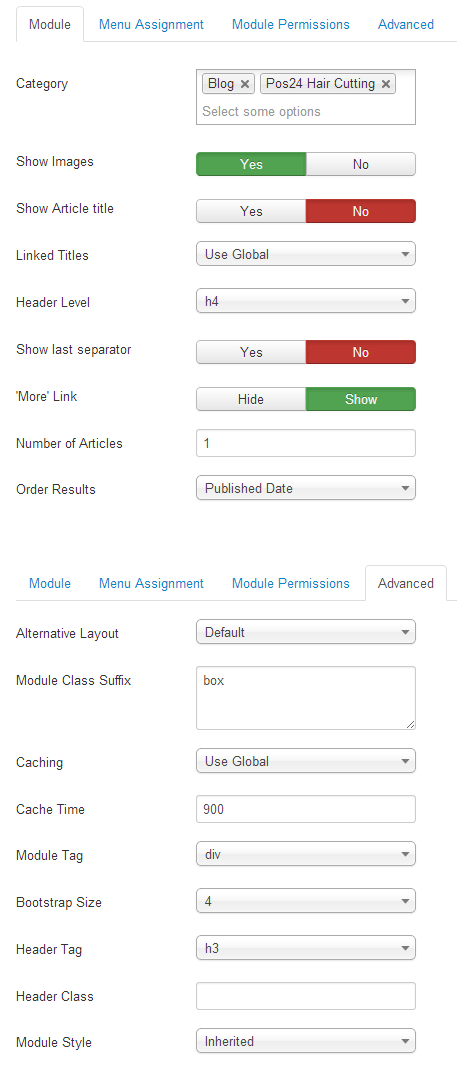Viewport: 457px width, 1071px height.
Task: Expand the Order Results dropdown
Action: [x=306, y=488]
